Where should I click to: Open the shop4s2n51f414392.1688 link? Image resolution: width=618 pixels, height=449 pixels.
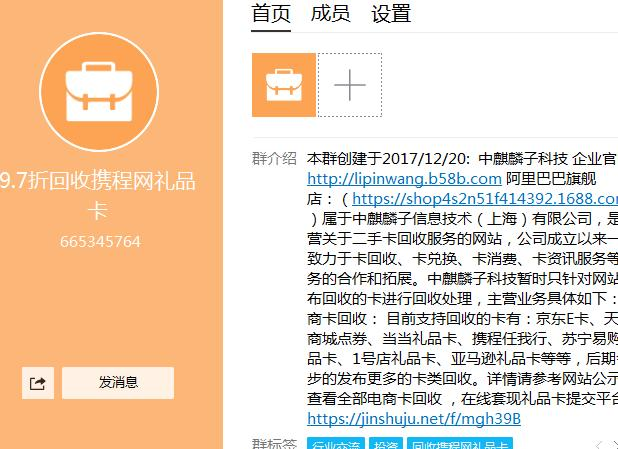coord(485,199)
